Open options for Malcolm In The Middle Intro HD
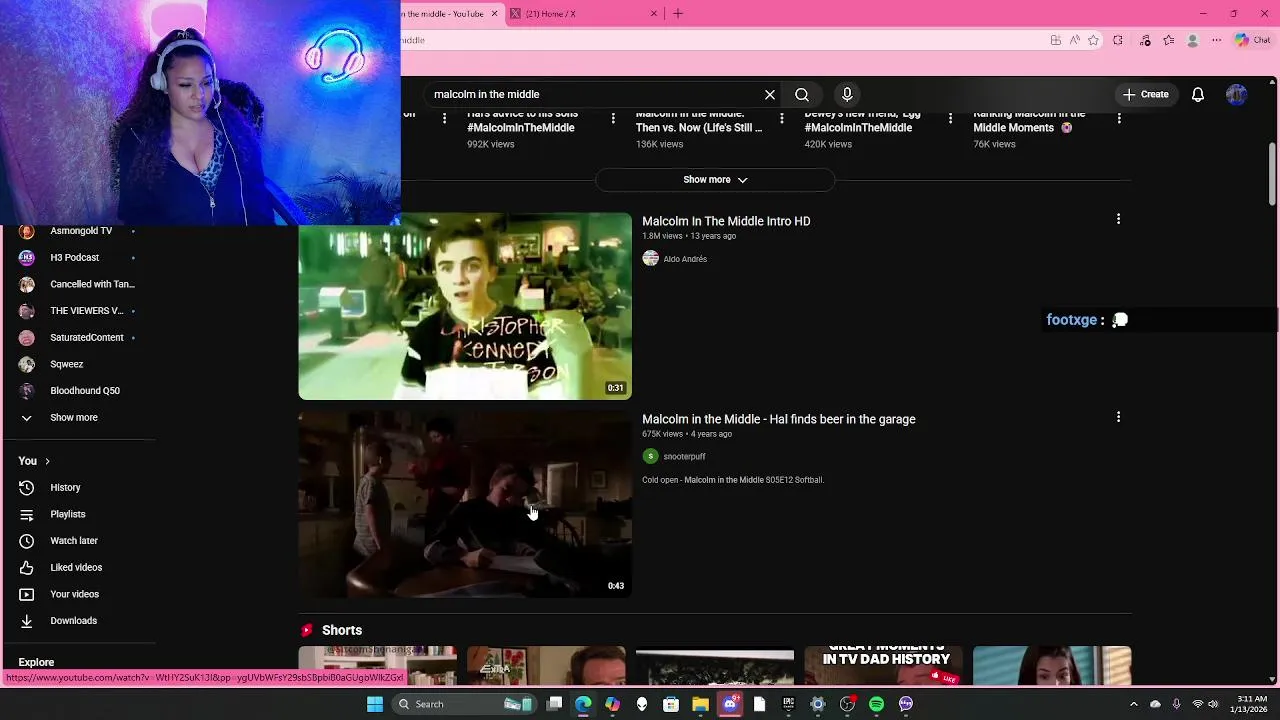The image size is (1280, 720). coord(1118,219)
